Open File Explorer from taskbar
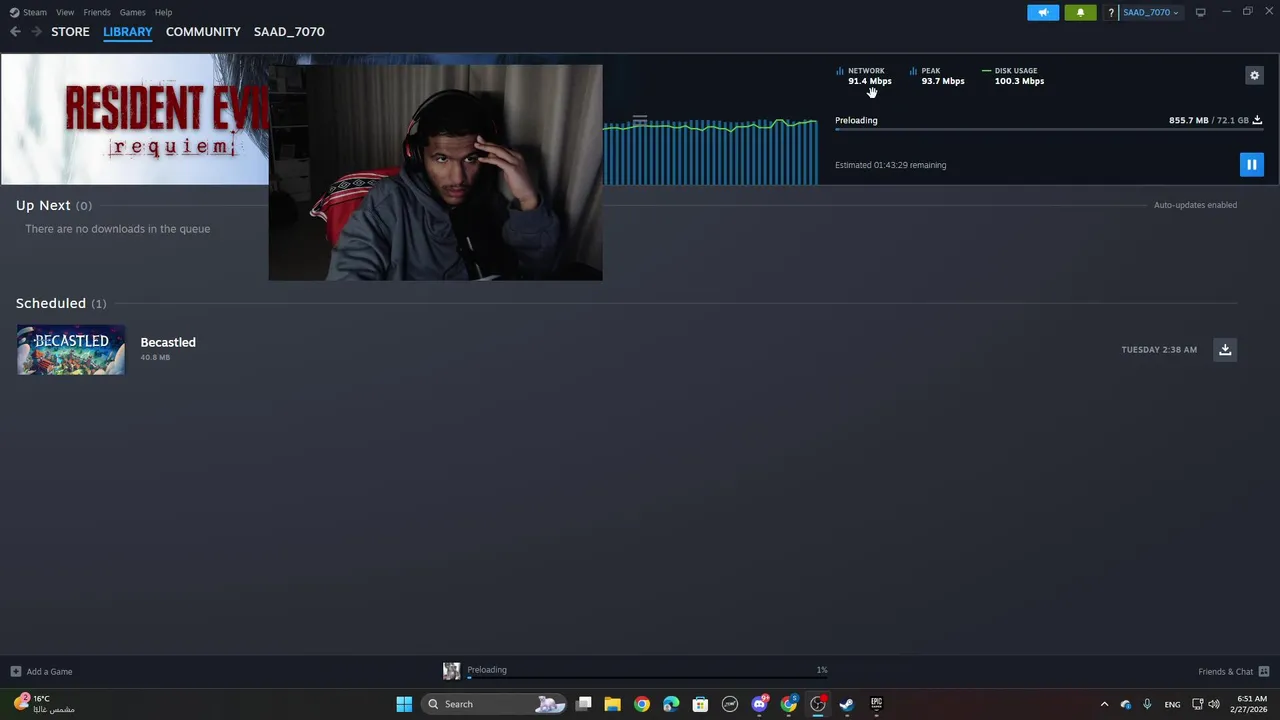The height and width of the screenshot is (720, 1280). [x=612, y=704]
